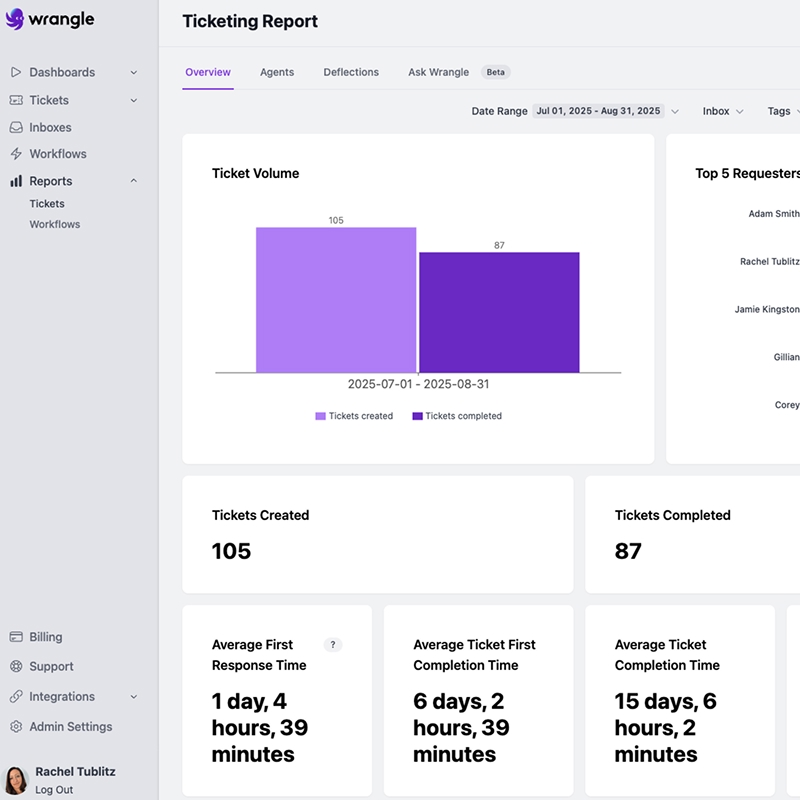Image resolution: width=800 pixels, height=800 pixels.
Task: Click the Admin Settings gear icon
Action: (16, 727)
